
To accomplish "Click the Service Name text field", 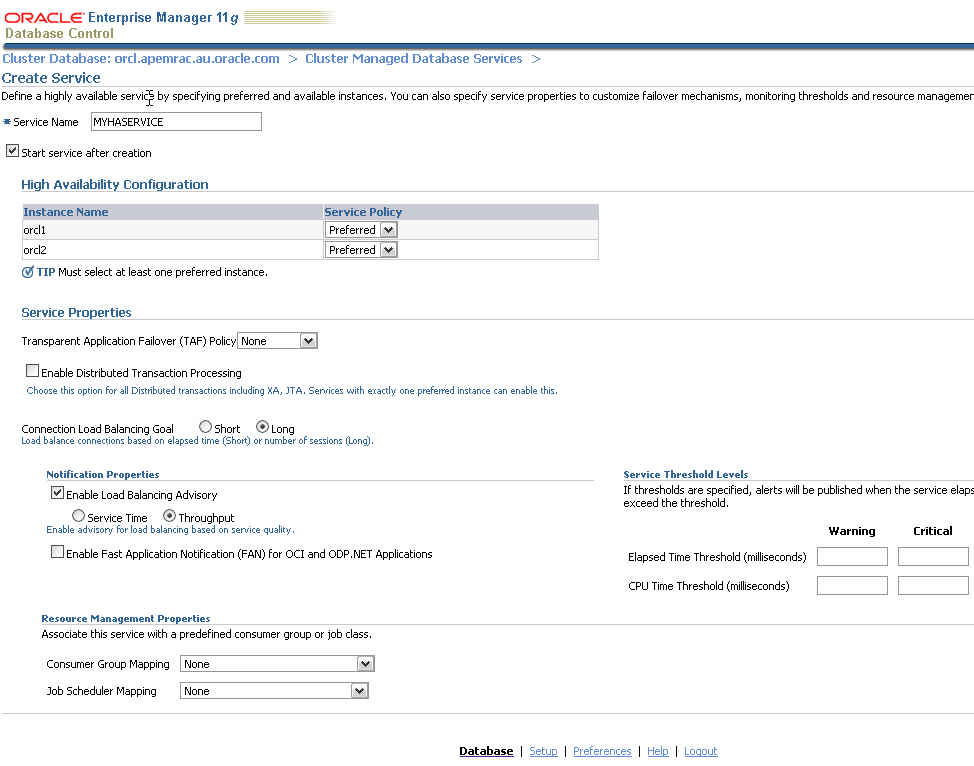I will (176, 122).
